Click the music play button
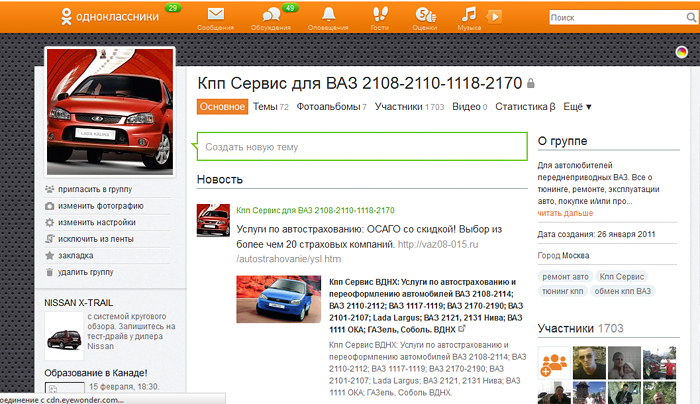The image size is (700, 404). [494, 17]
